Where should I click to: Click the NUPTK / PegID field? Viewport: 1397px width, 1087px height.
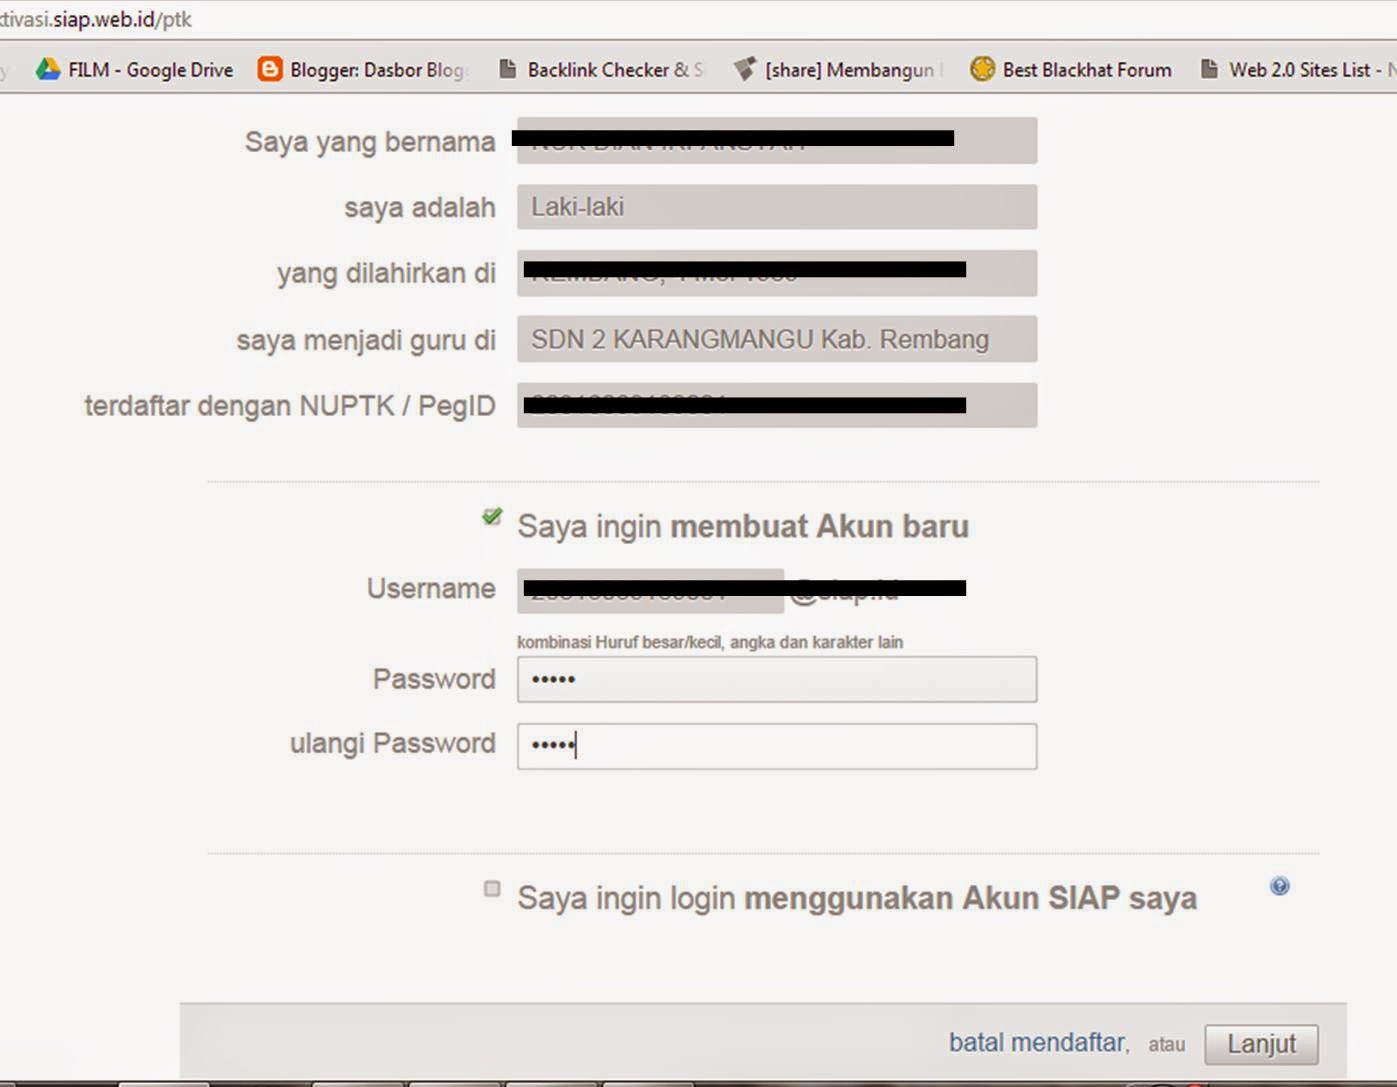tap(777, 405)
